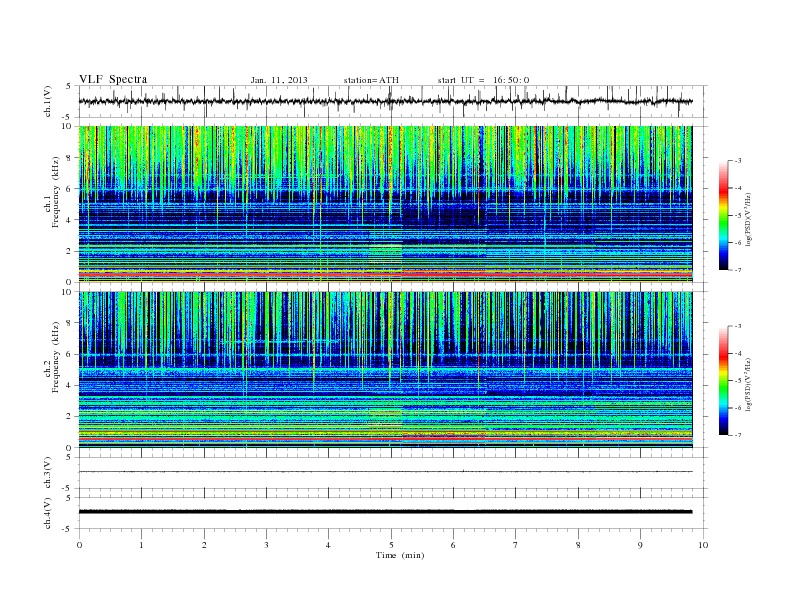The width and height of the screenshot is (792, 612).
Task: Click the flat ch.3 voltage trace
Action: 385,472
